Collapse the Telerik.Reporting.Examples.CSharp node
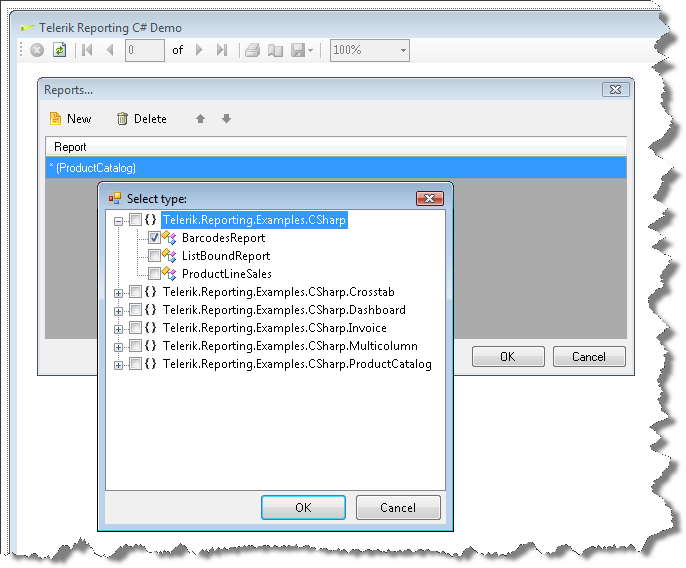The image size is (686, 568). [x=118, y=221]
